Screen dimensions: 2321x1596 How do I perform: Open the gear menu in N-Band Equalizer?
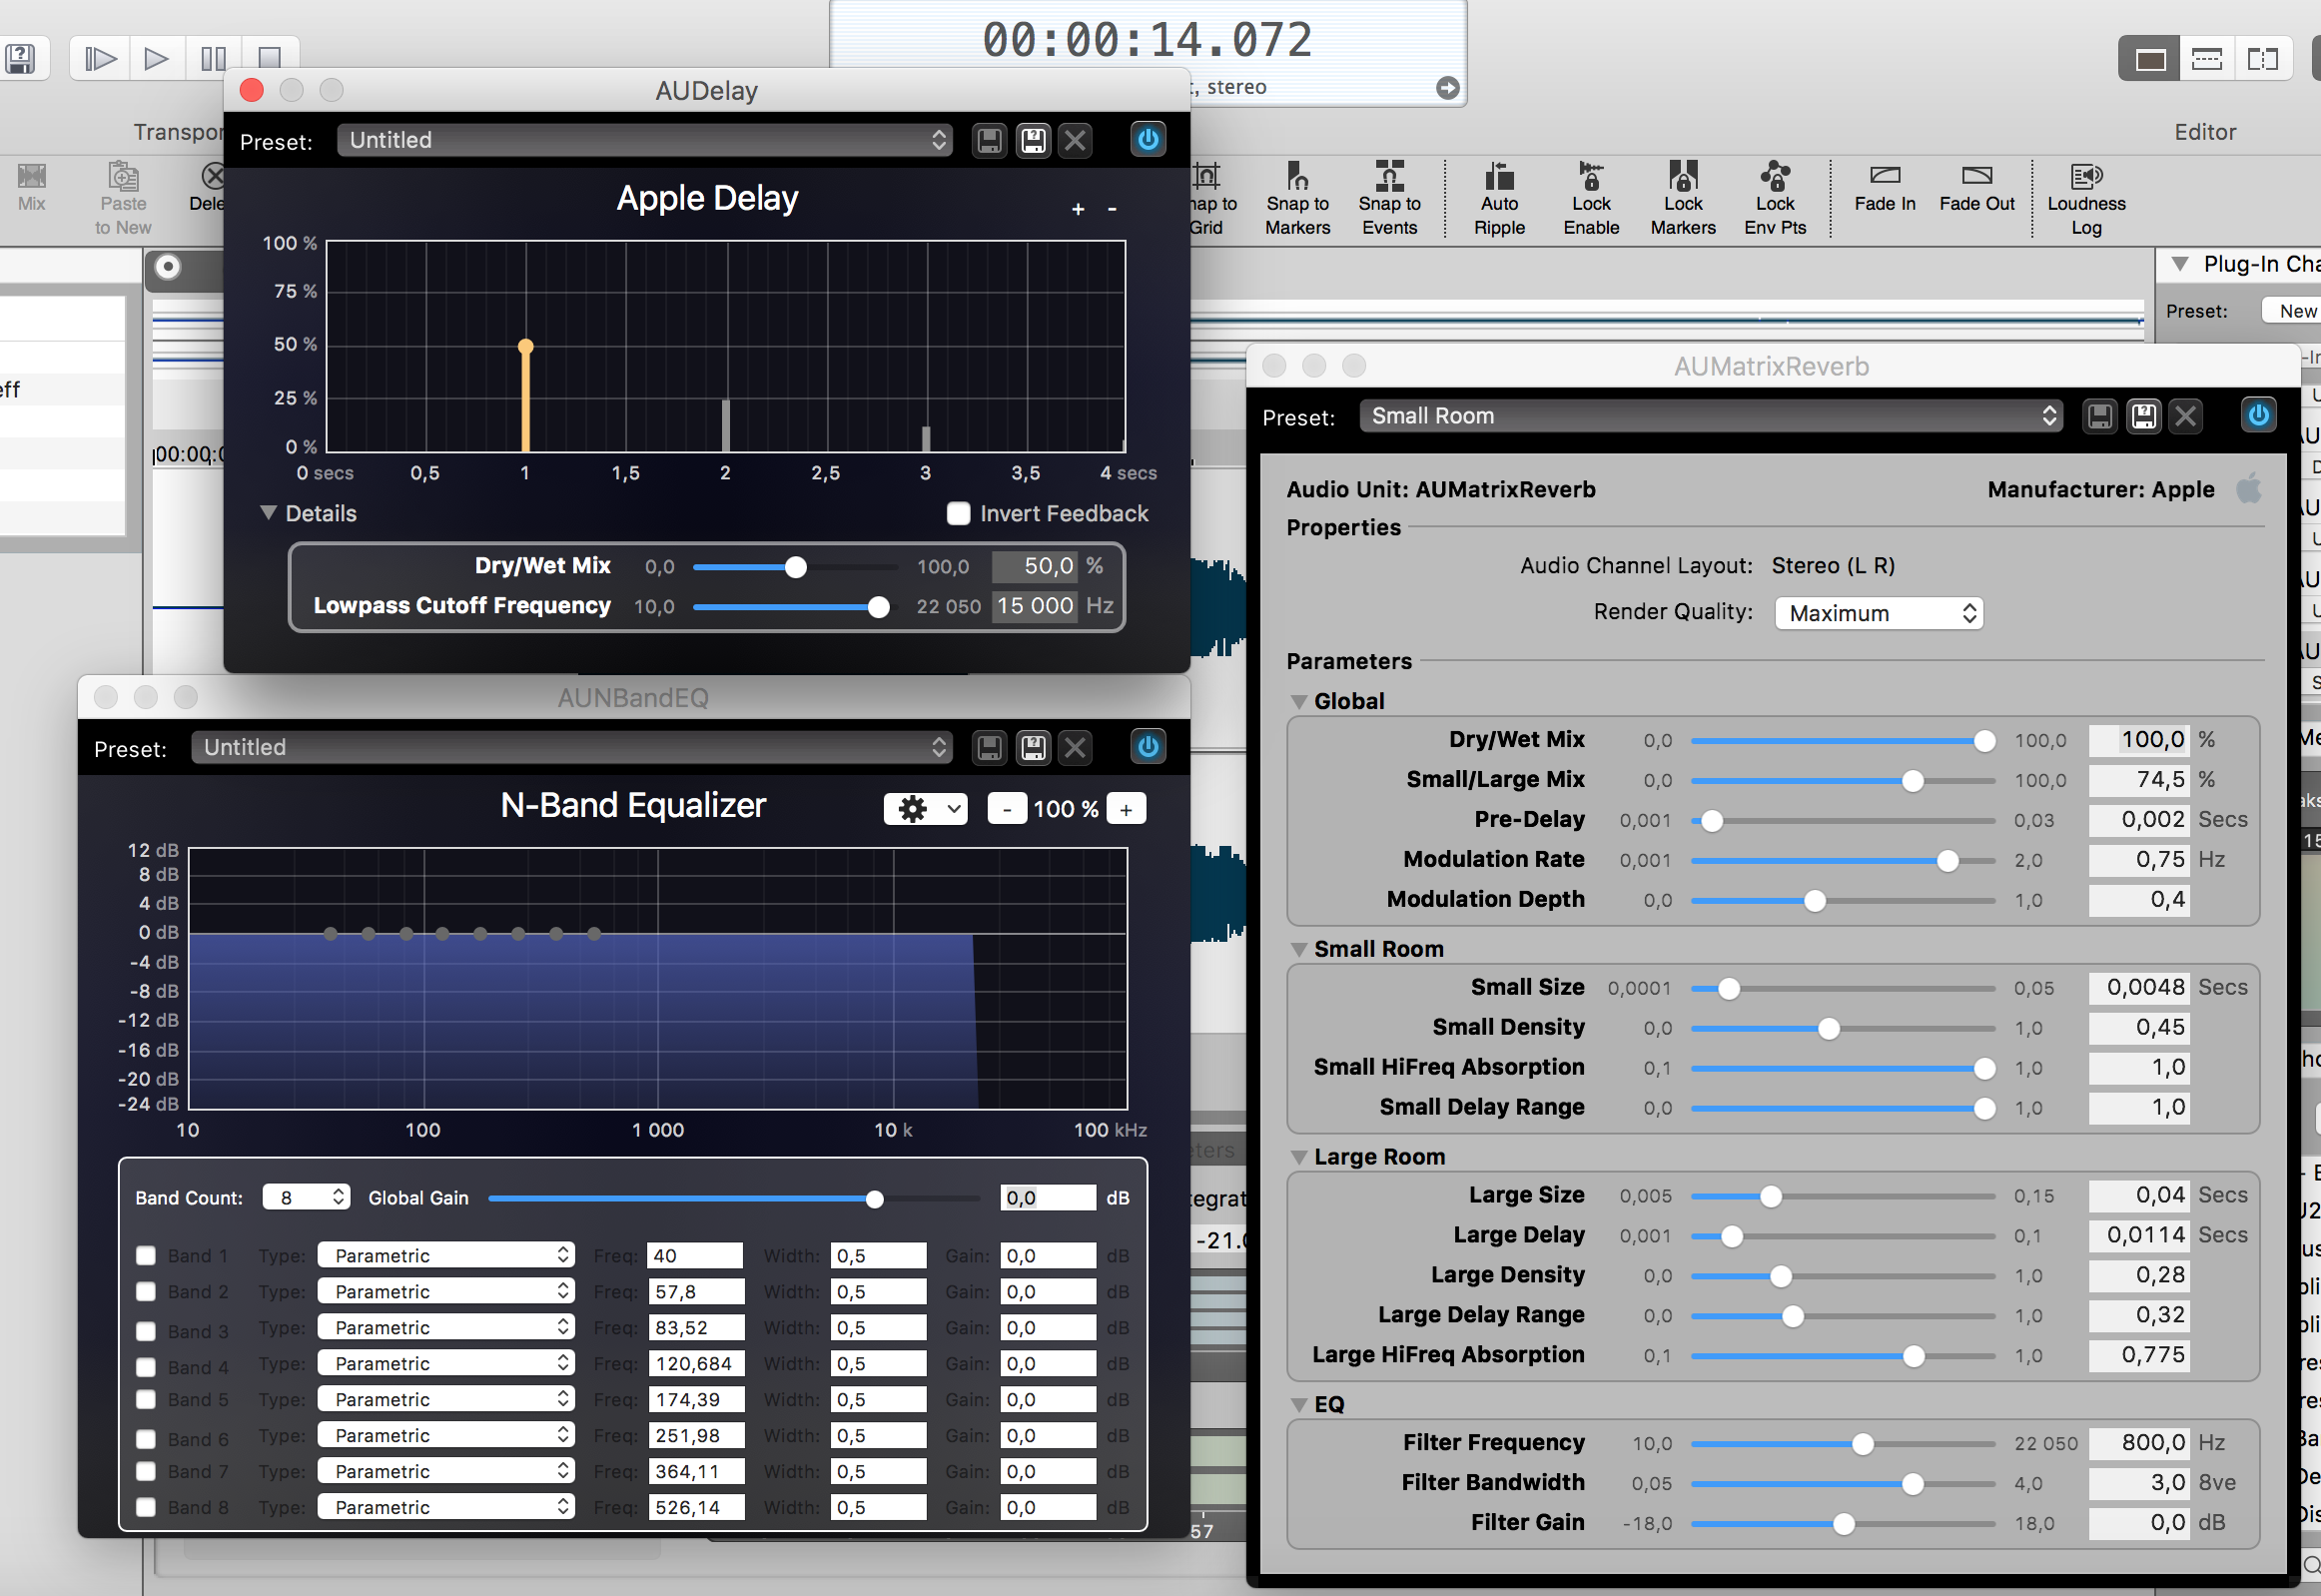925,808
